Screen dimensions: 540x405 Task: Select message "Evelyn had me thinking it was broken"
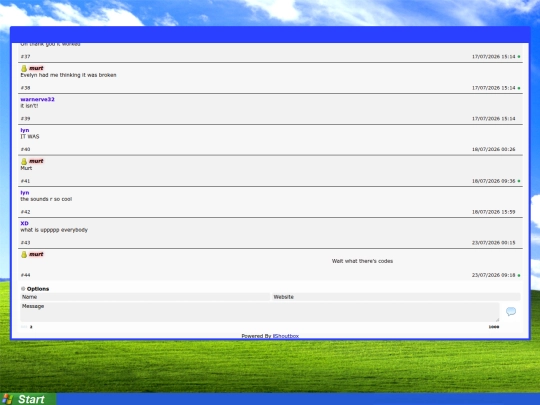[68, 75]
